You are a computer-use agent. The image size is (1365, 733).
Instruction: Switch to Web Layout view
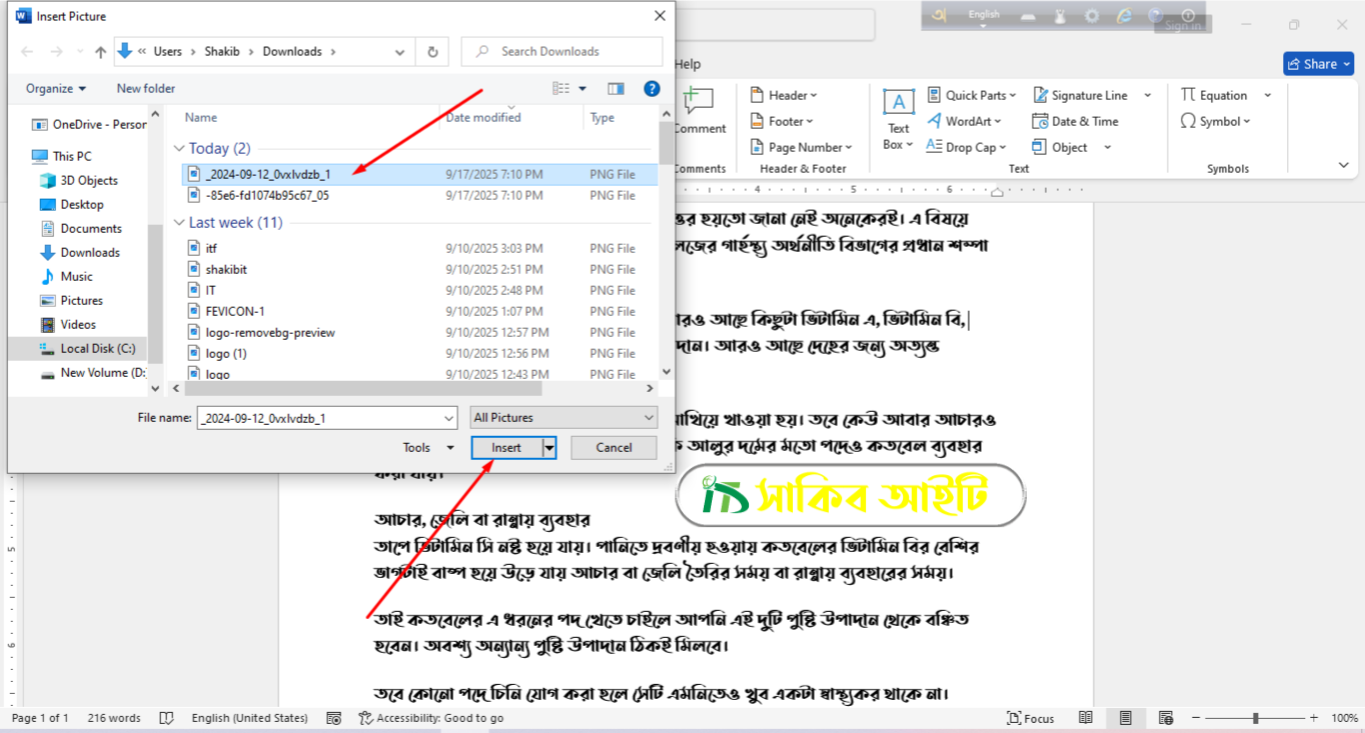[1165, 717]
